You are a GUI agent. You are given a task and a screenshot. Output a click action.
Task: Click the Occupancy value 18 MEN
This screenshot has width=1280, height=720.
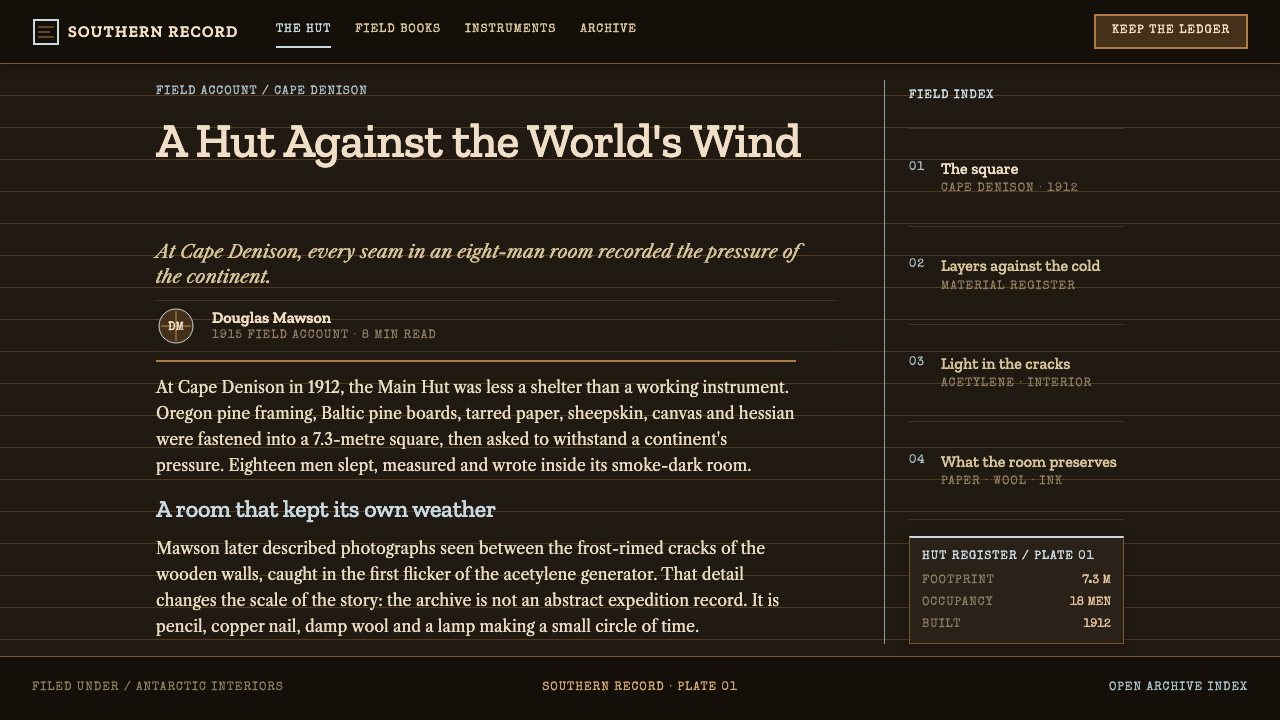pos(1090,601)
